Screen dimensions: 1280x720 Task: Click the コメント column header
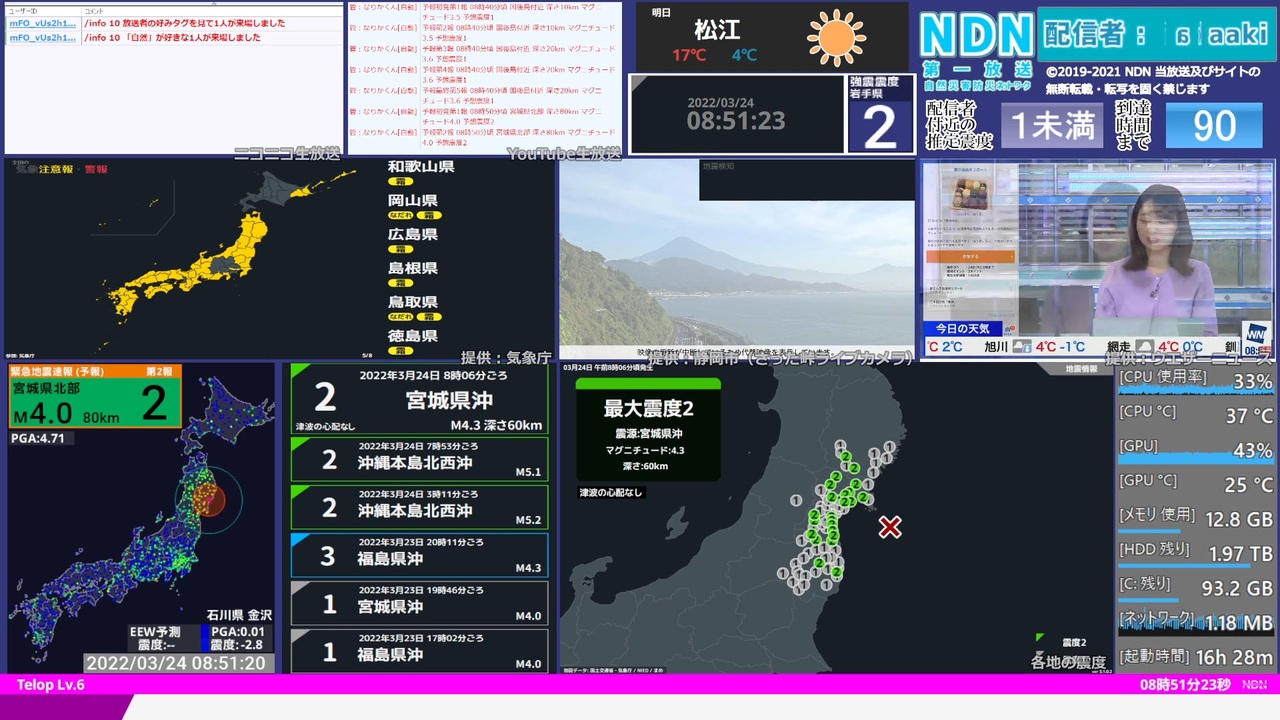(x=93, y=10)
